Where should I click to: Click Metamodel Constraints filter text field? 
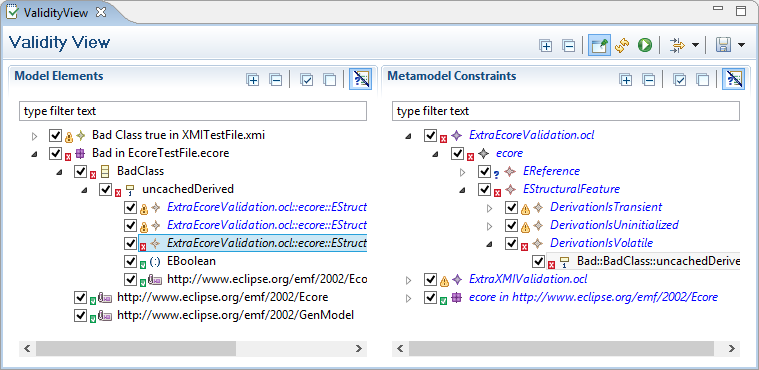click(x=566, y=111)
